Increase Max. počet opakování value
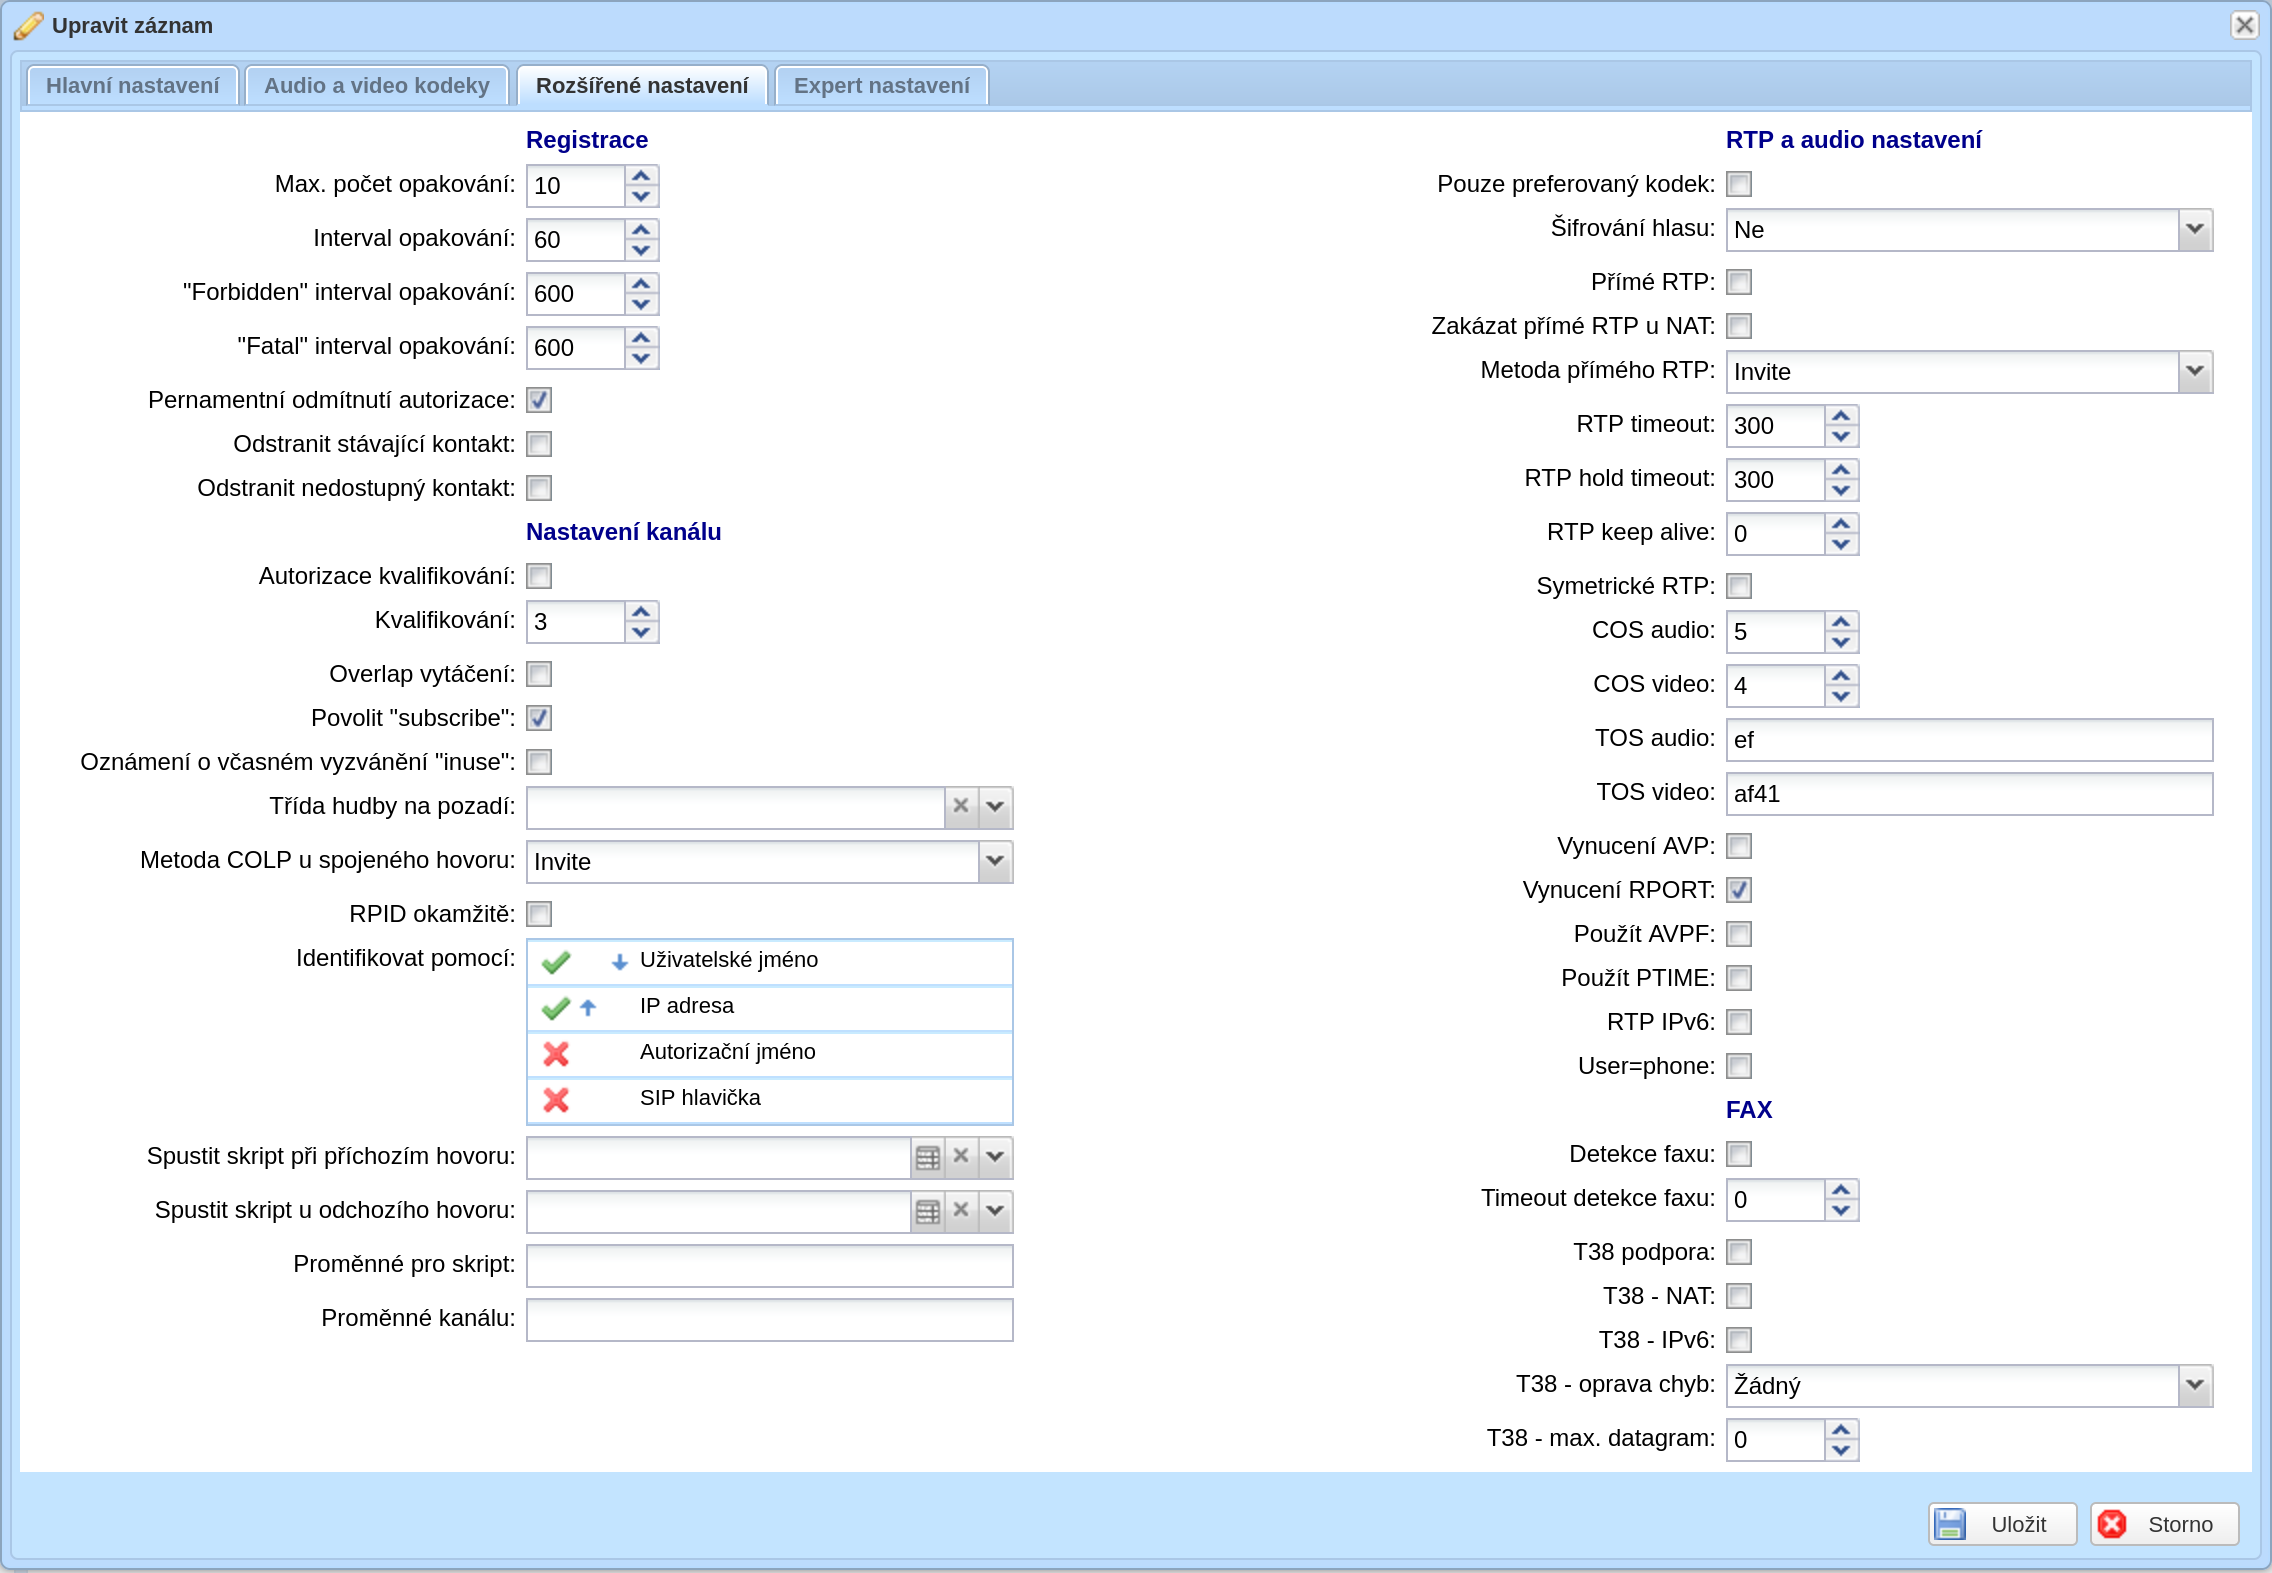 tap(642, 176)
